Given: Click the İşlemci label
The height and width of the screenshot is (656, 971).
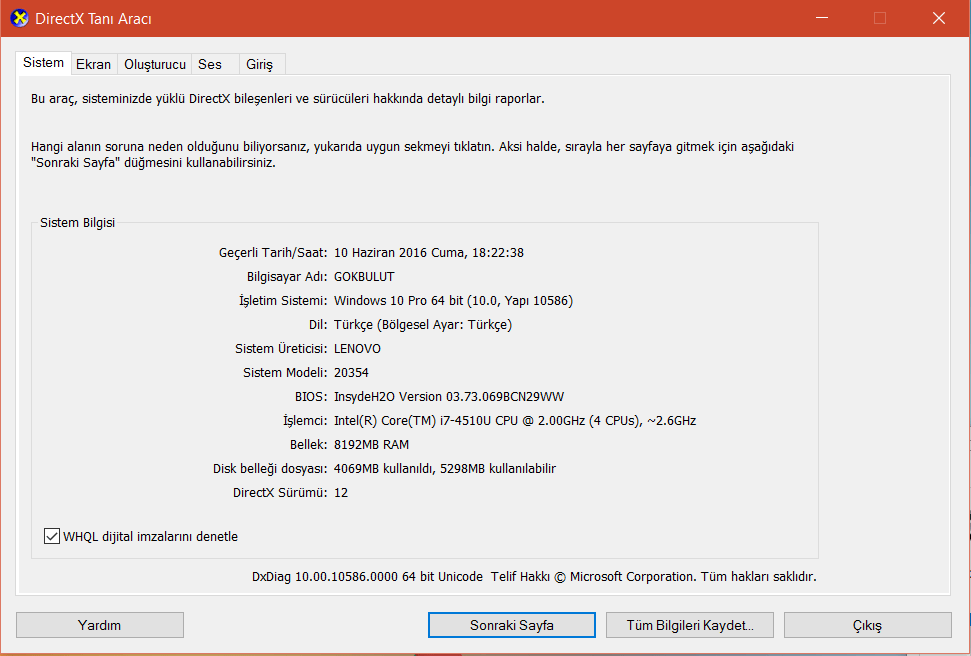Looking at the screenshot, I should (x=305, y=421).
